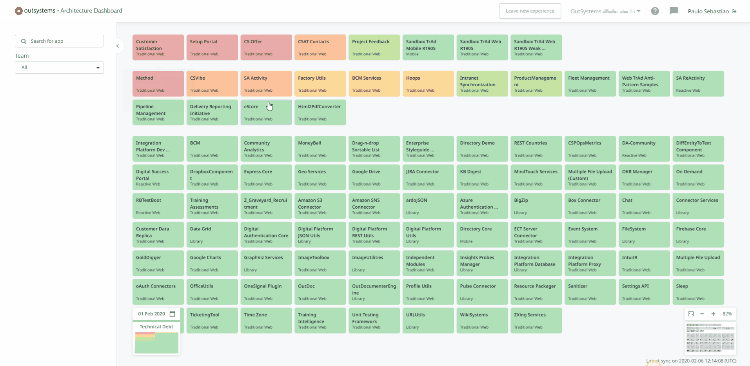Open the Connector Services tile

(698, 206)
